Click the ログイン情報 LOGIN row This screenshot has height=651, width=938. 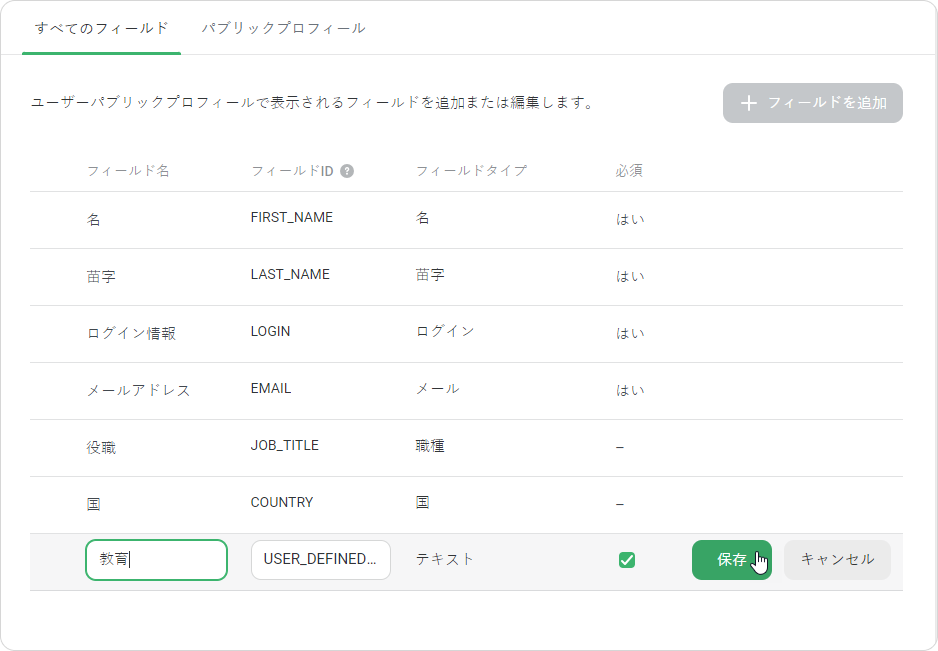pyautogui.click(x=466, y=334)
